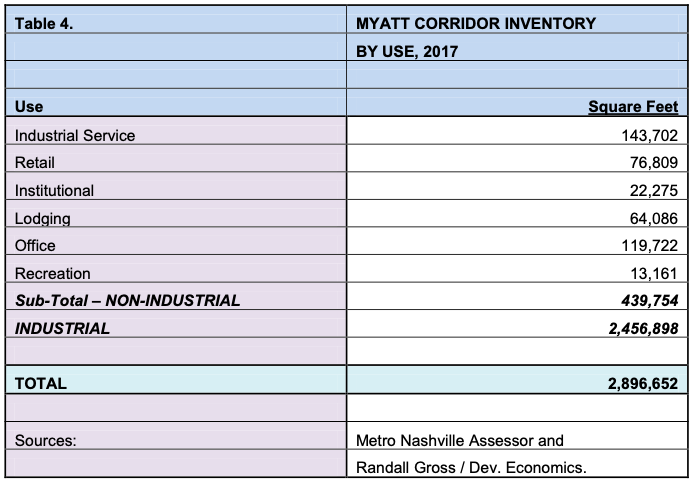Select the 'Metro Nashville Assessor and' source text
The image size is (695, 484).
(x=460, y=440)
